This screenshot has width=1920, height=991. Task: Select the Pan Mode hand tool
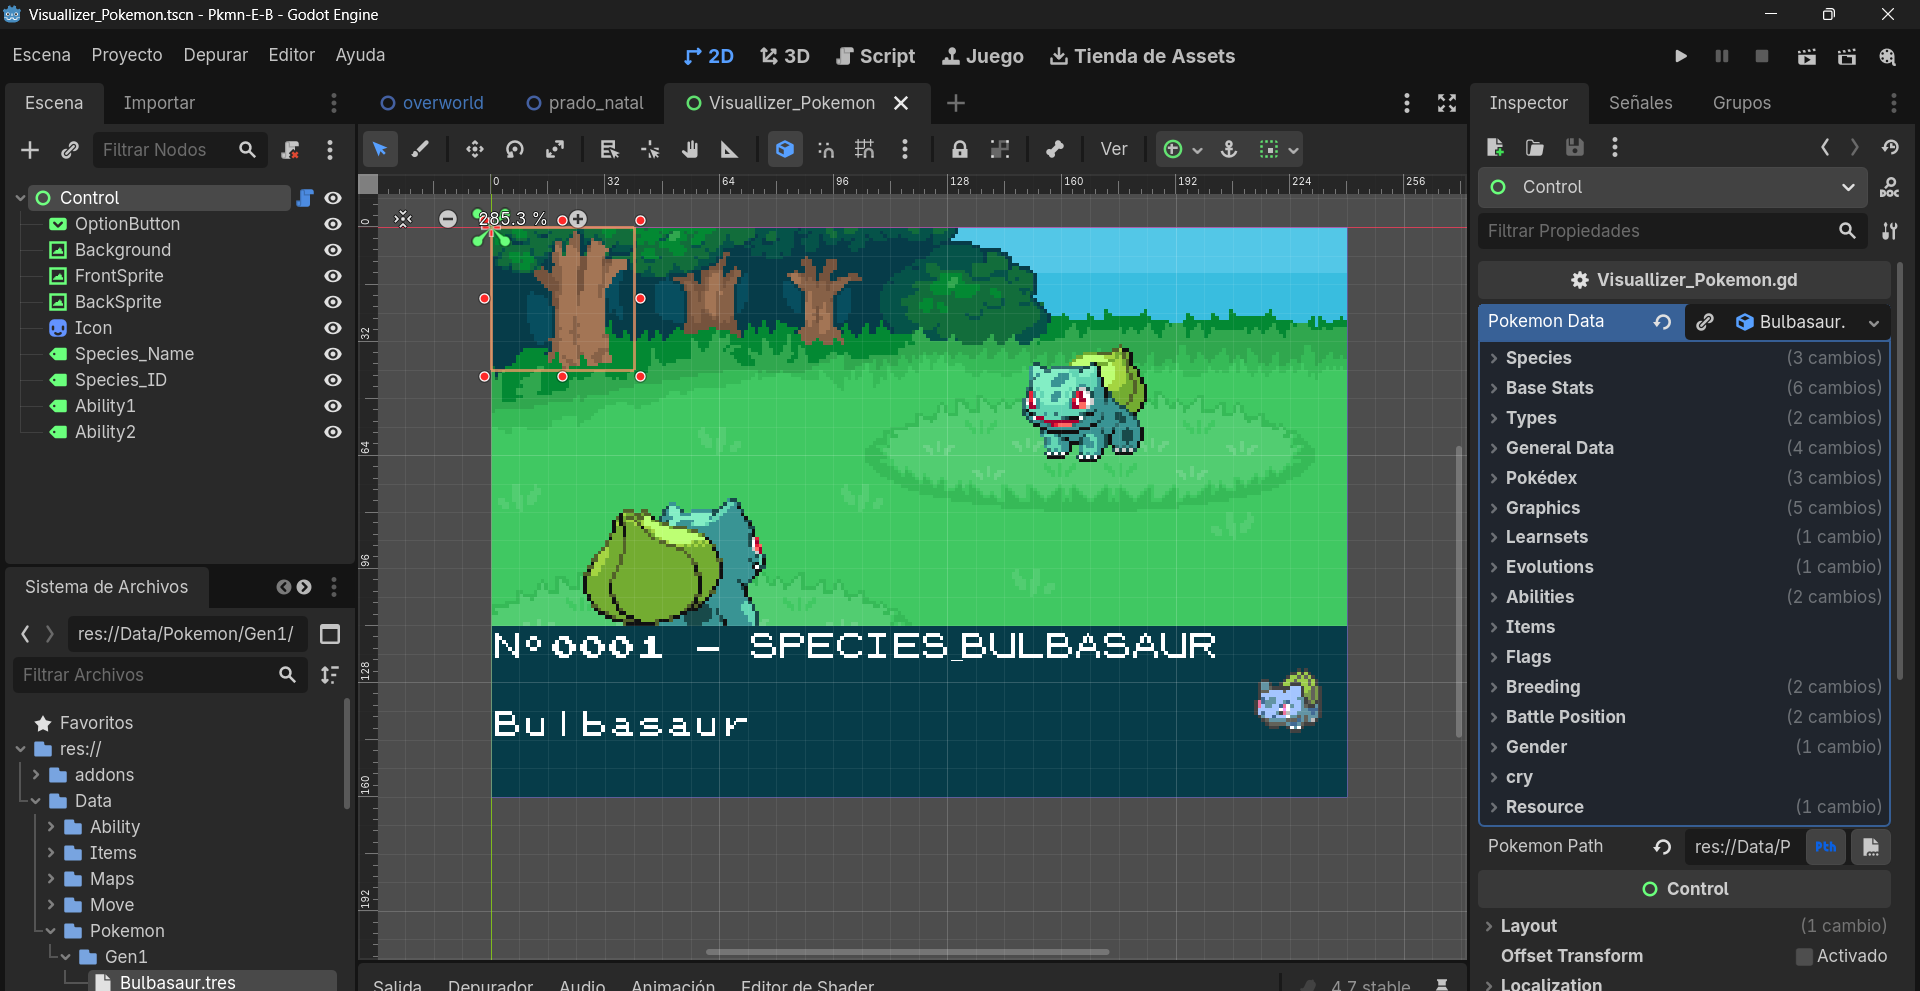(690, 149)
